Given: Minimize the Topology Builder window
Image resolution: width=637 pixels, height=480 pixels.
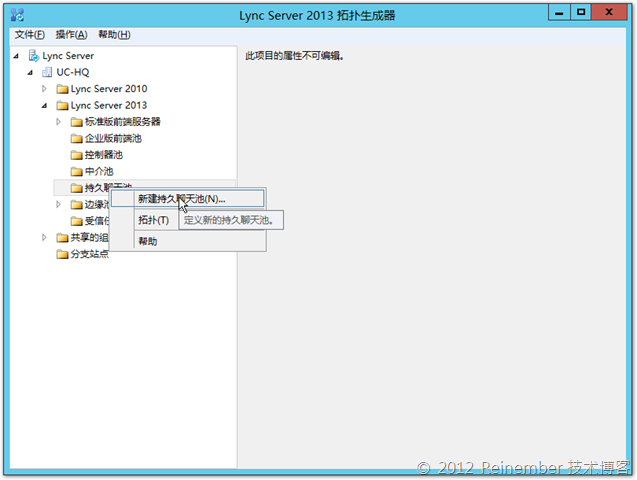Looking at the screenshot, I should tap(559, 13).
